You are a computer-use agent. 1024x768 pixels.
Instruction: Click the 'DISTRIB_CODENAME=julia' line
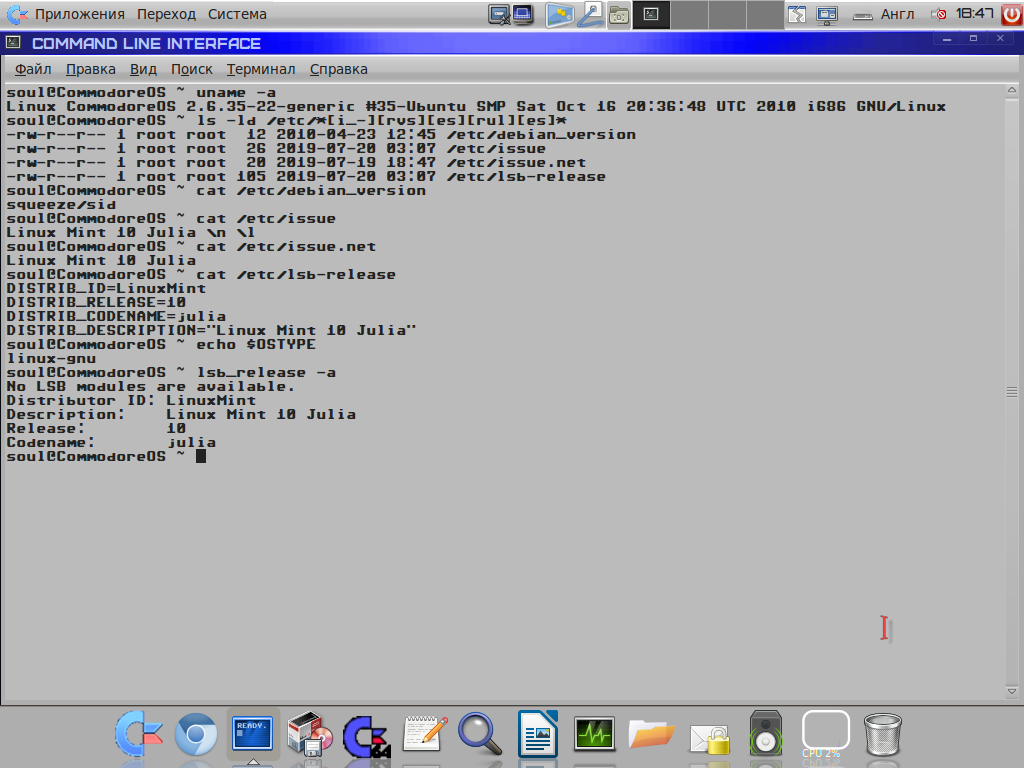pos(116,316)
